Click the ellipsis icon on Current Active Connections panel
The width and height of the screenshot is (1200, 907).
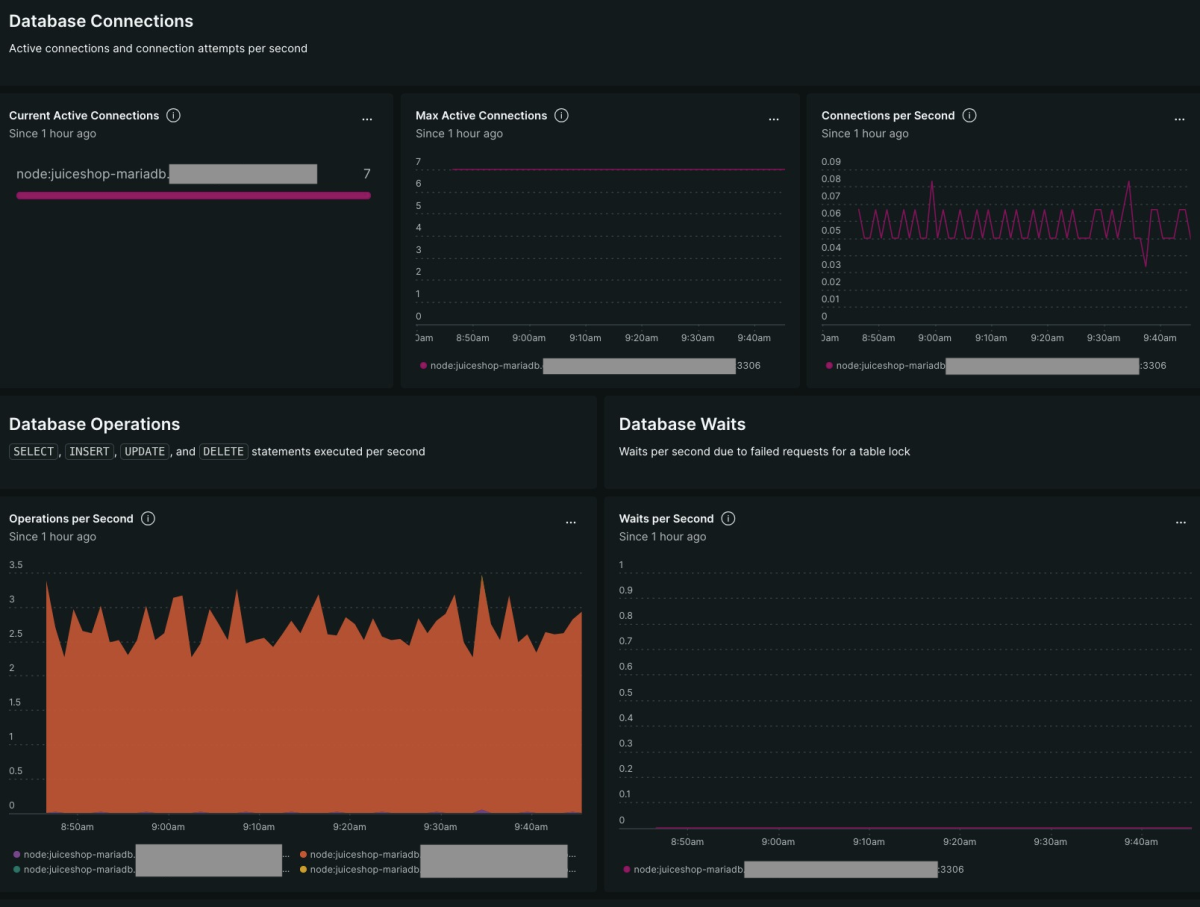[x=367, y=118]
